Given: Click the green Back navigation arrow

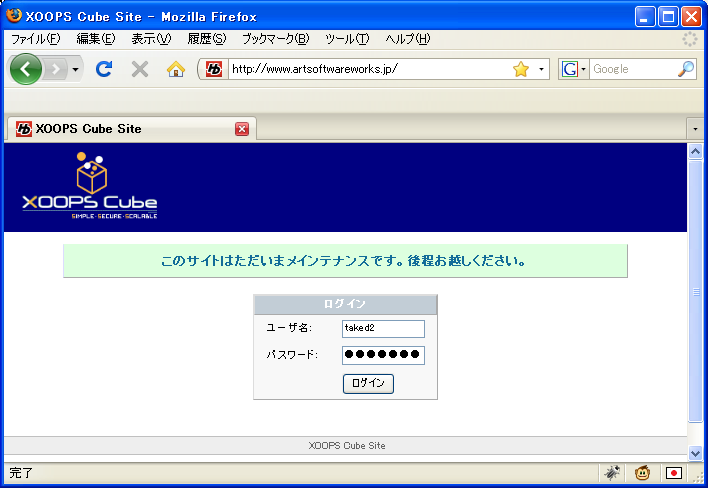Looking at the screenshot, I should pyautogui.click(x=25, y=69).
